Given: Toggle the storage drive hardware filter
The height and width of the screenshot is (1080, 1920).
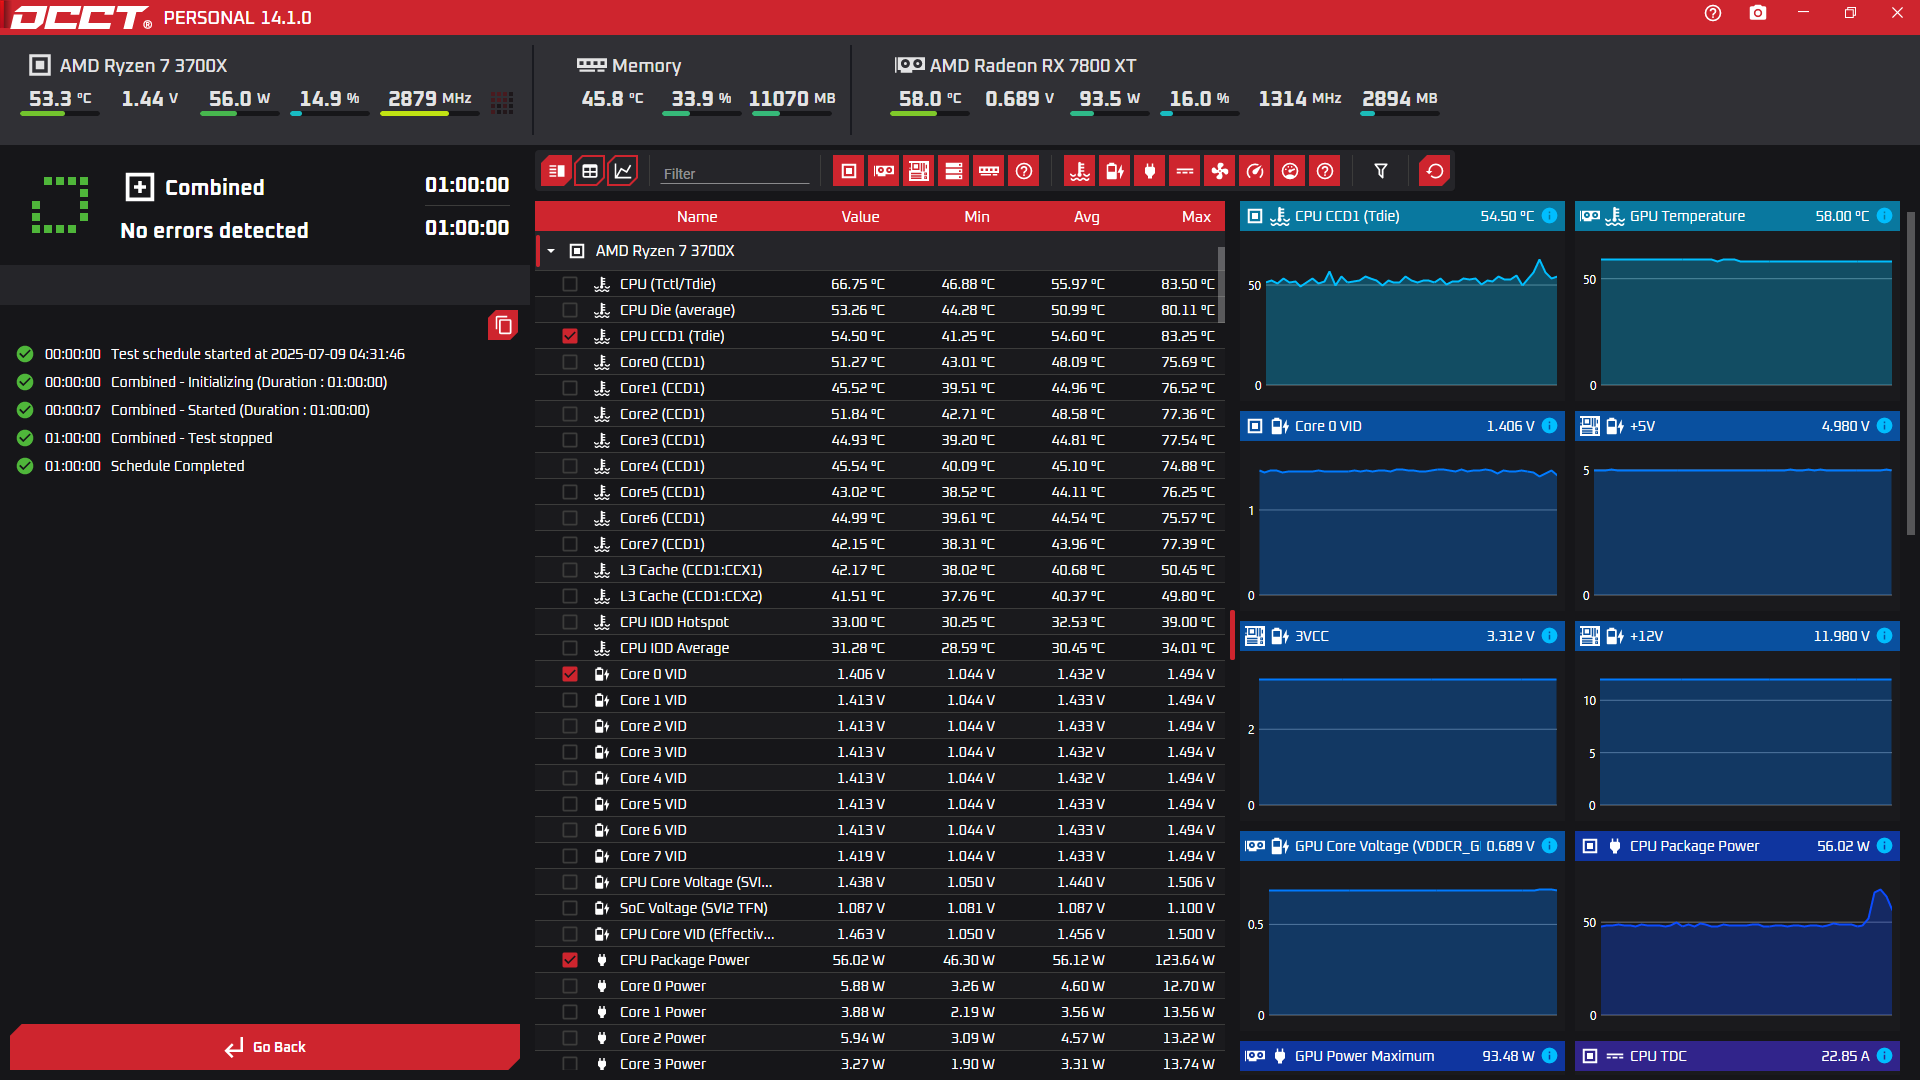Looking at the screenshot, I should click(x=954, y=171).
